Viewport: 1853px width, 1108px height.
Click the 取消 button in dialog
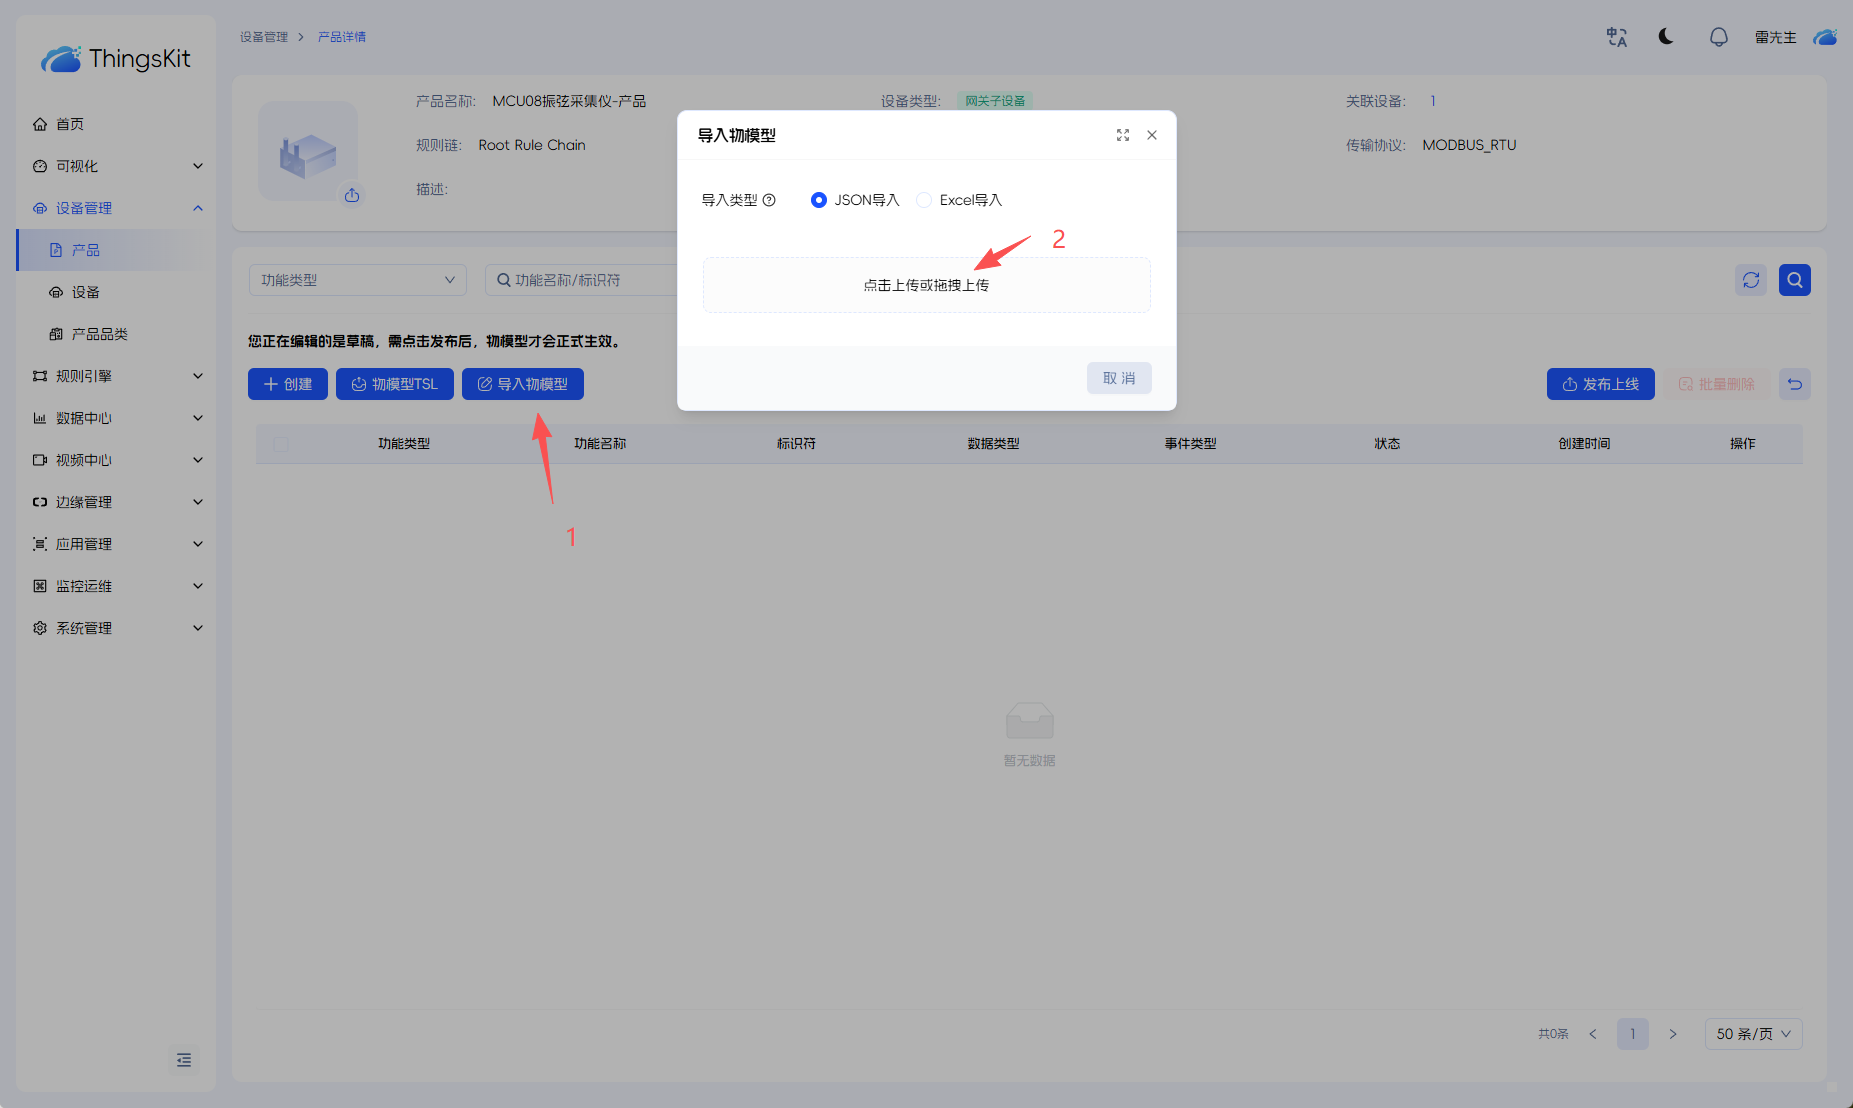pos(1118,378)
